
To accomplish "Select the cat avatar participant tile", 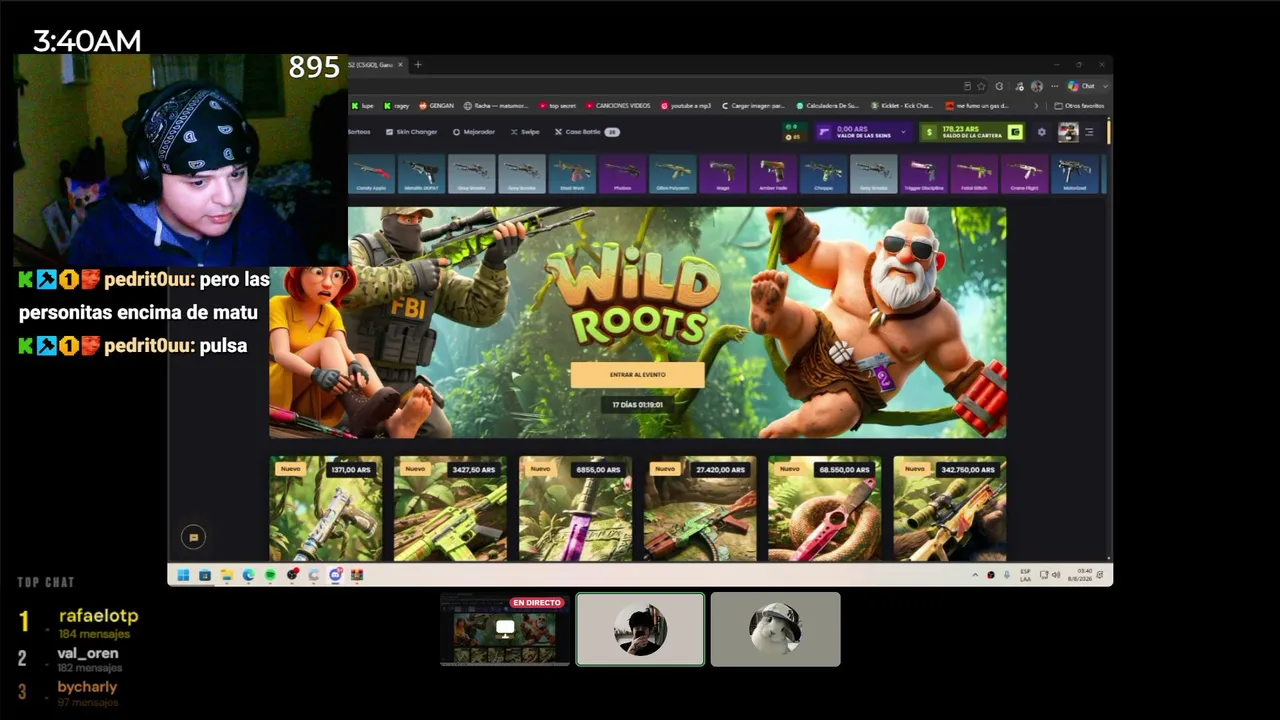I will (775, 629).
